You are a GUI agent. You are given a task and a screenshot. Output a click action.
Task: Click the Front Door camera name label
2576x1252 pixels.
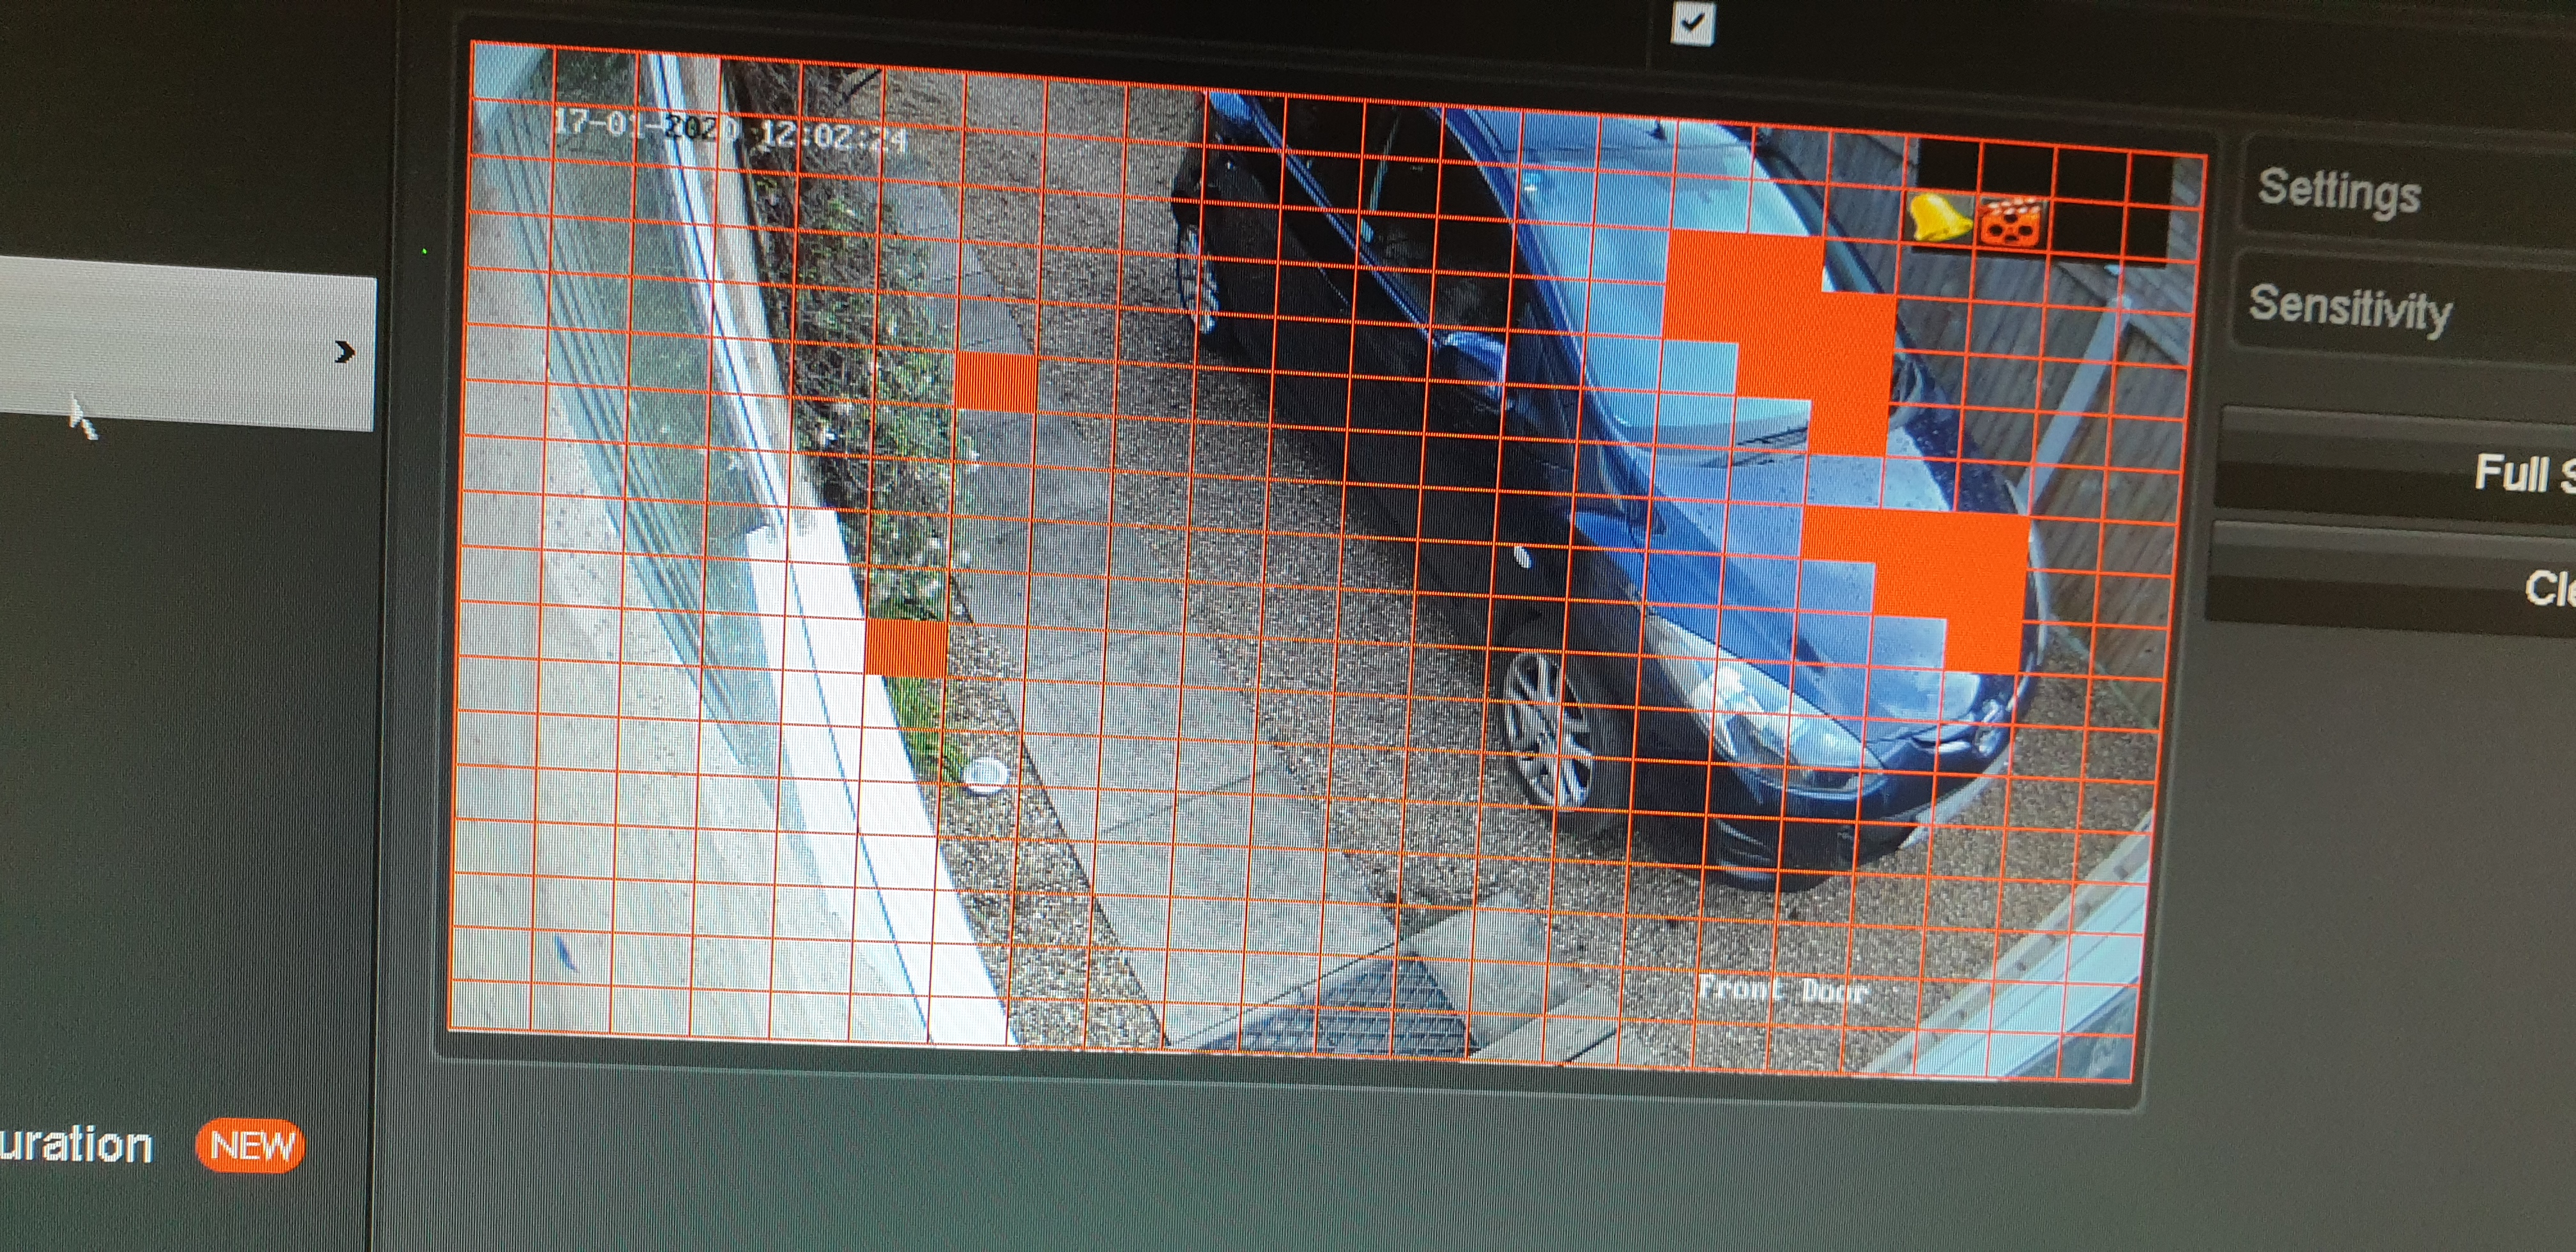coord(1782,990)
